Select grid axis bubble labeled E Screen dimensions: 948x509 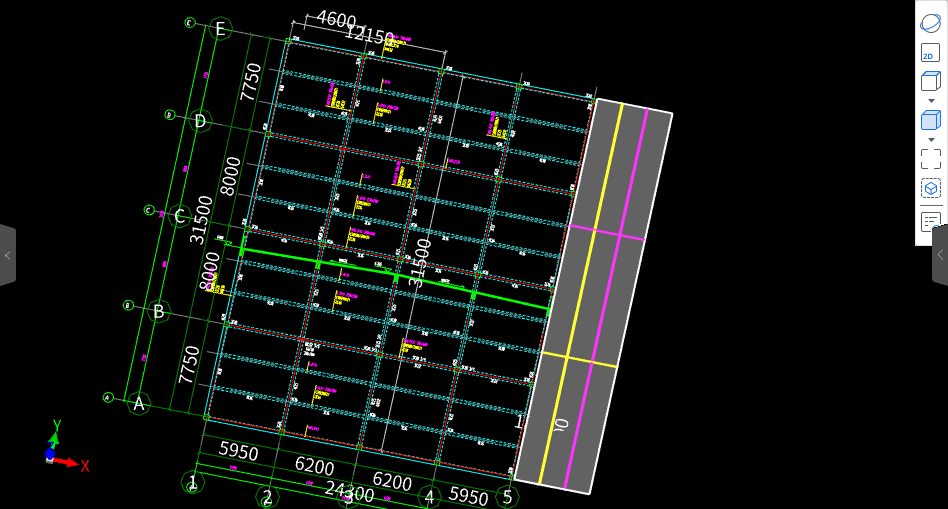tap(220, 29)
